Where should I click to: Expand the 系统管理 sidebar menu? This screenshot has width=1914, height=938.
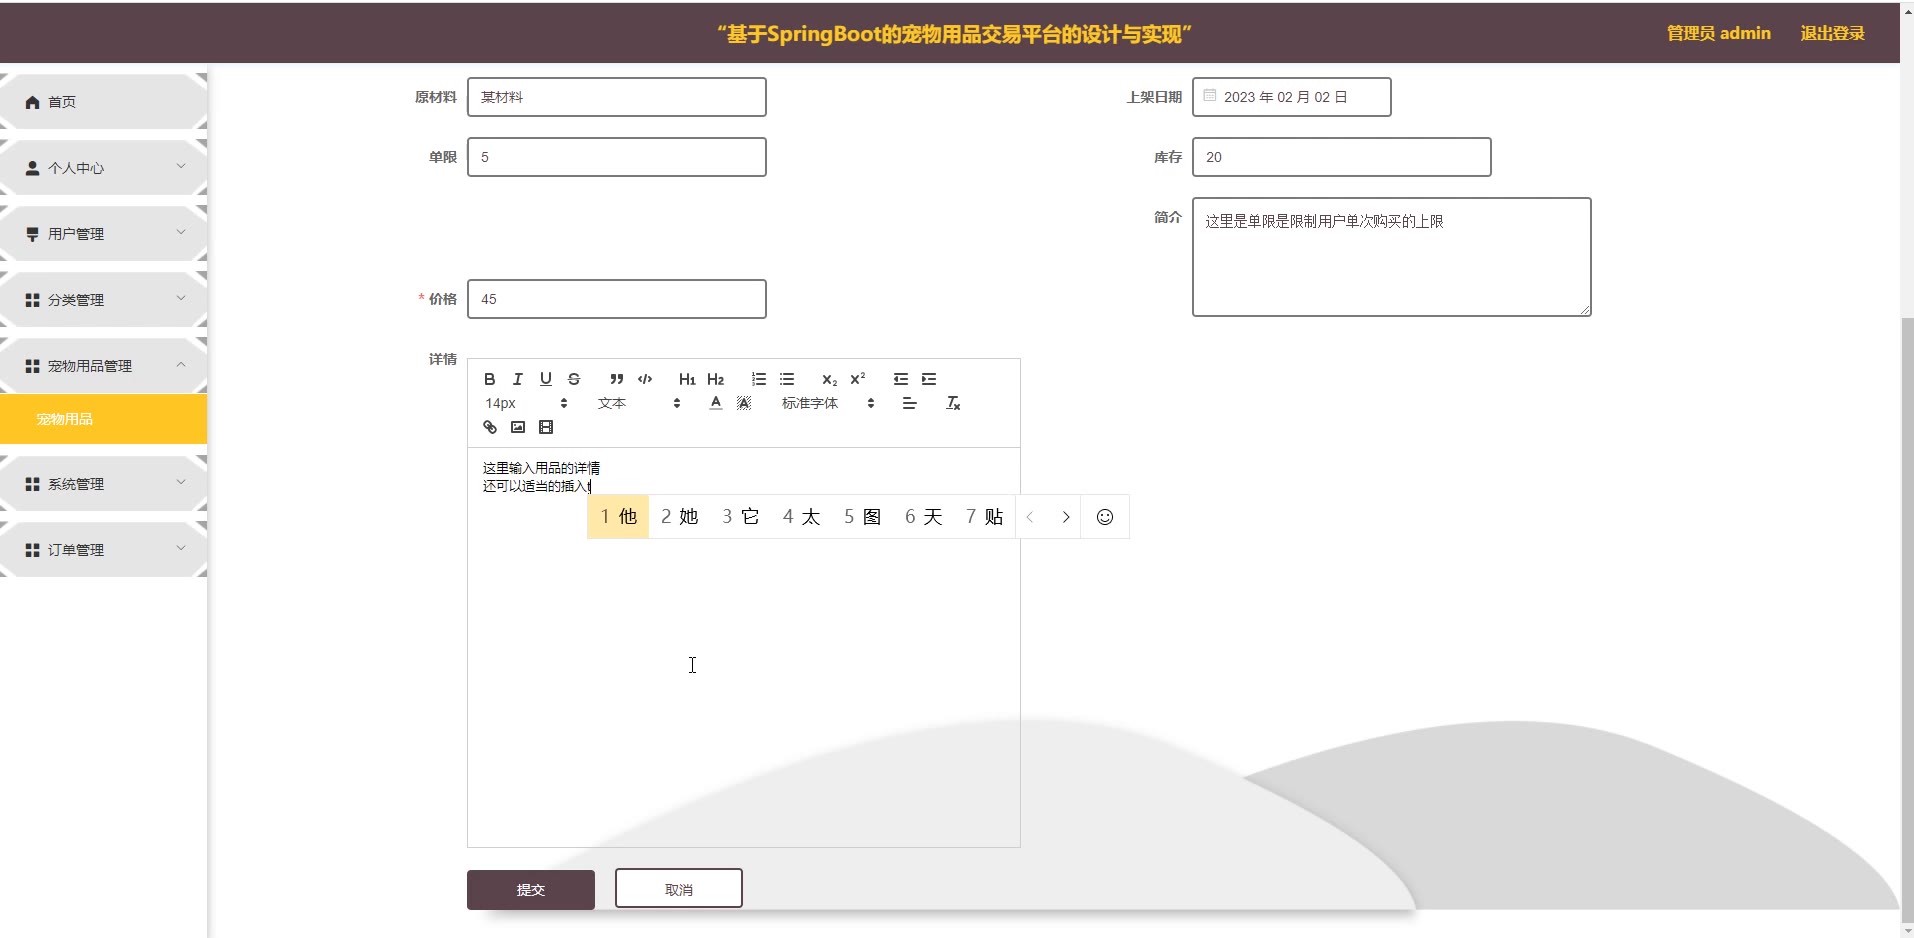point(103,484)
